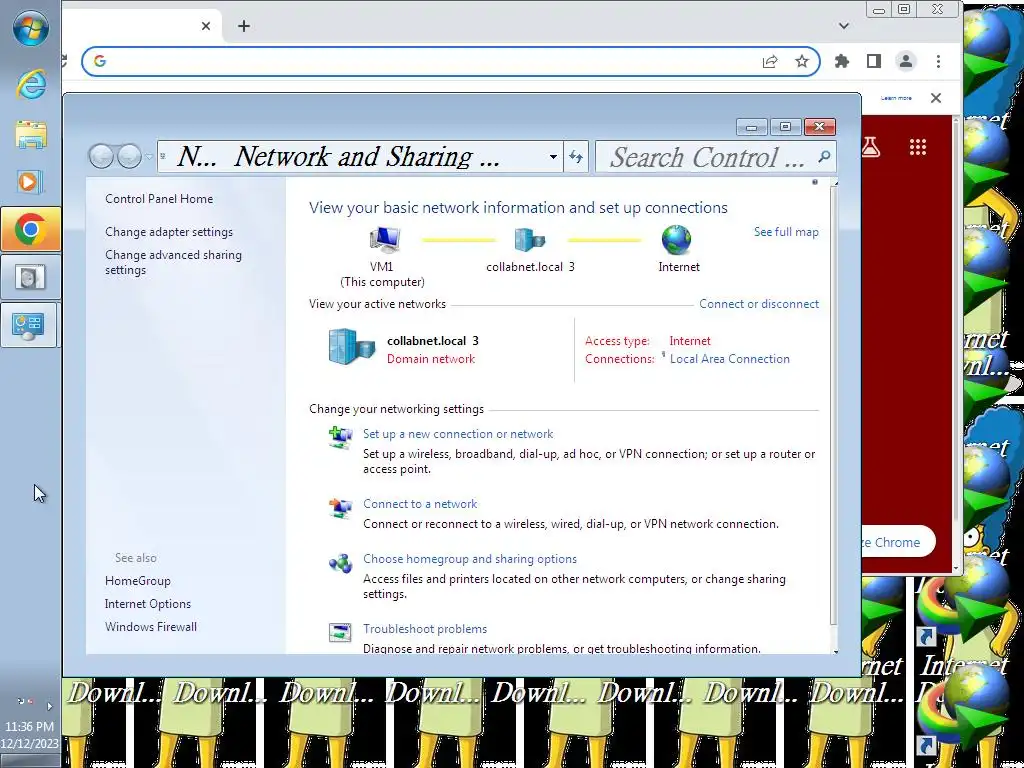Open Chrome tab search chevron
The height and width of the screenshot is (768, 1024).
tap(844, 26)
